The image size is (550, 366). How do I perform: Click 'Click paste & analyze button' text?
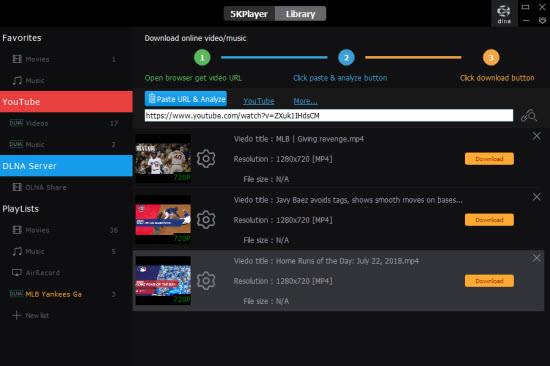click(x=340, y=78)
